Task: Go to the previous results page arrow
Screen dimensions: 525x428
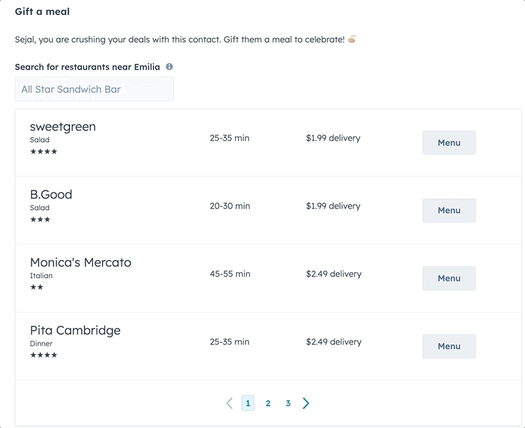Action: pyautogui.click(x=229, y=403)
